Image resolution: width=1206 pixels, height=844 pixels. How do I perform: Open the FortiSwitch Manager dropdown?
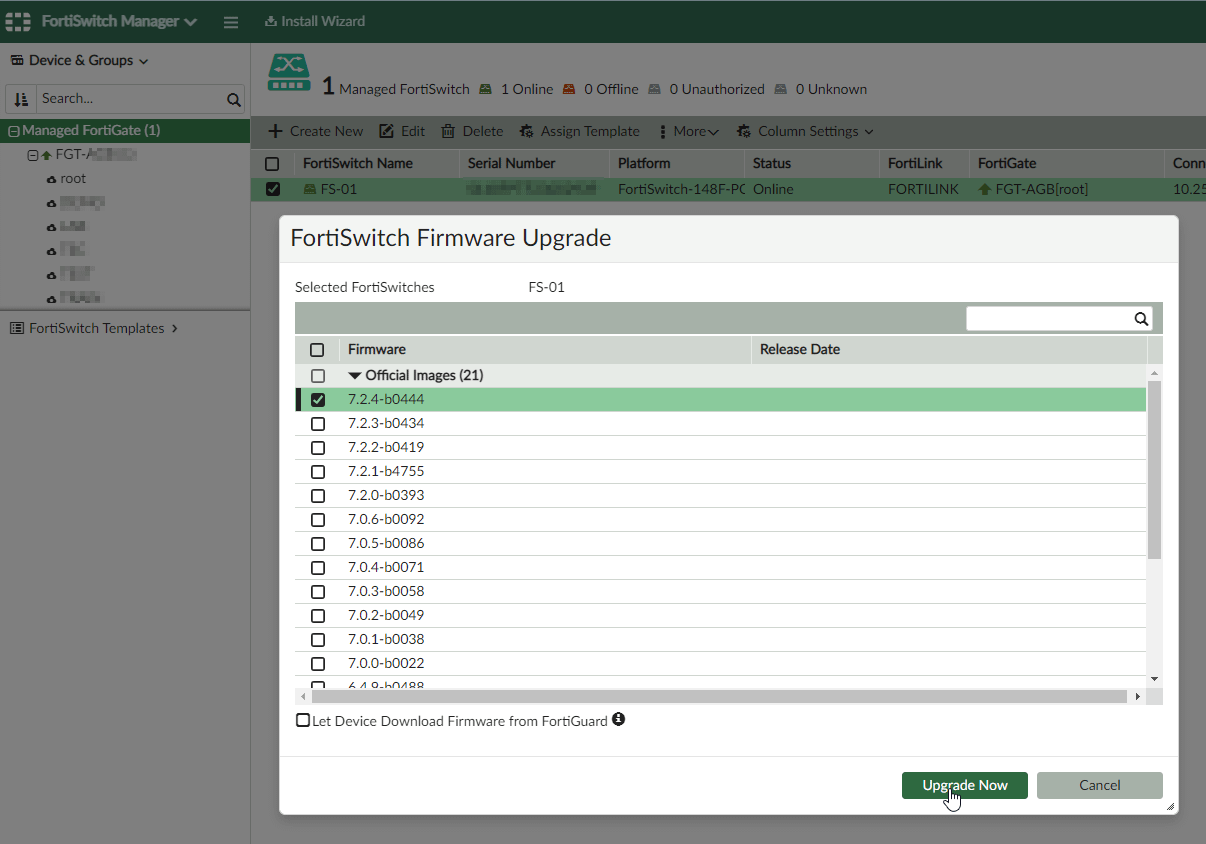pos(119,21)
